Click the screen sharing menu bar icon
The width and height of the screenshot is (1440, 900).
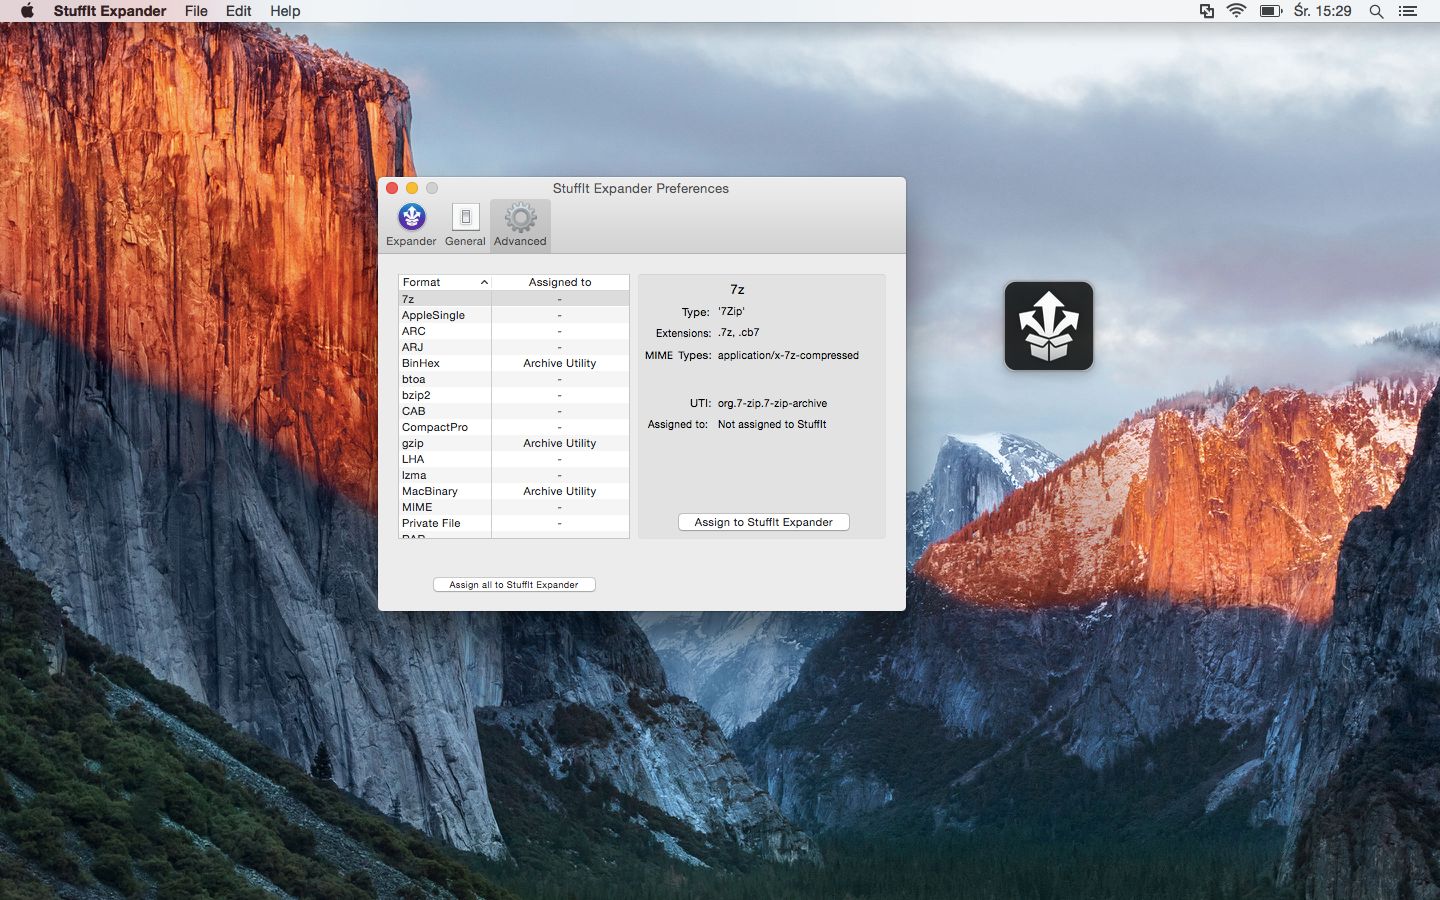click(1207, 11)
